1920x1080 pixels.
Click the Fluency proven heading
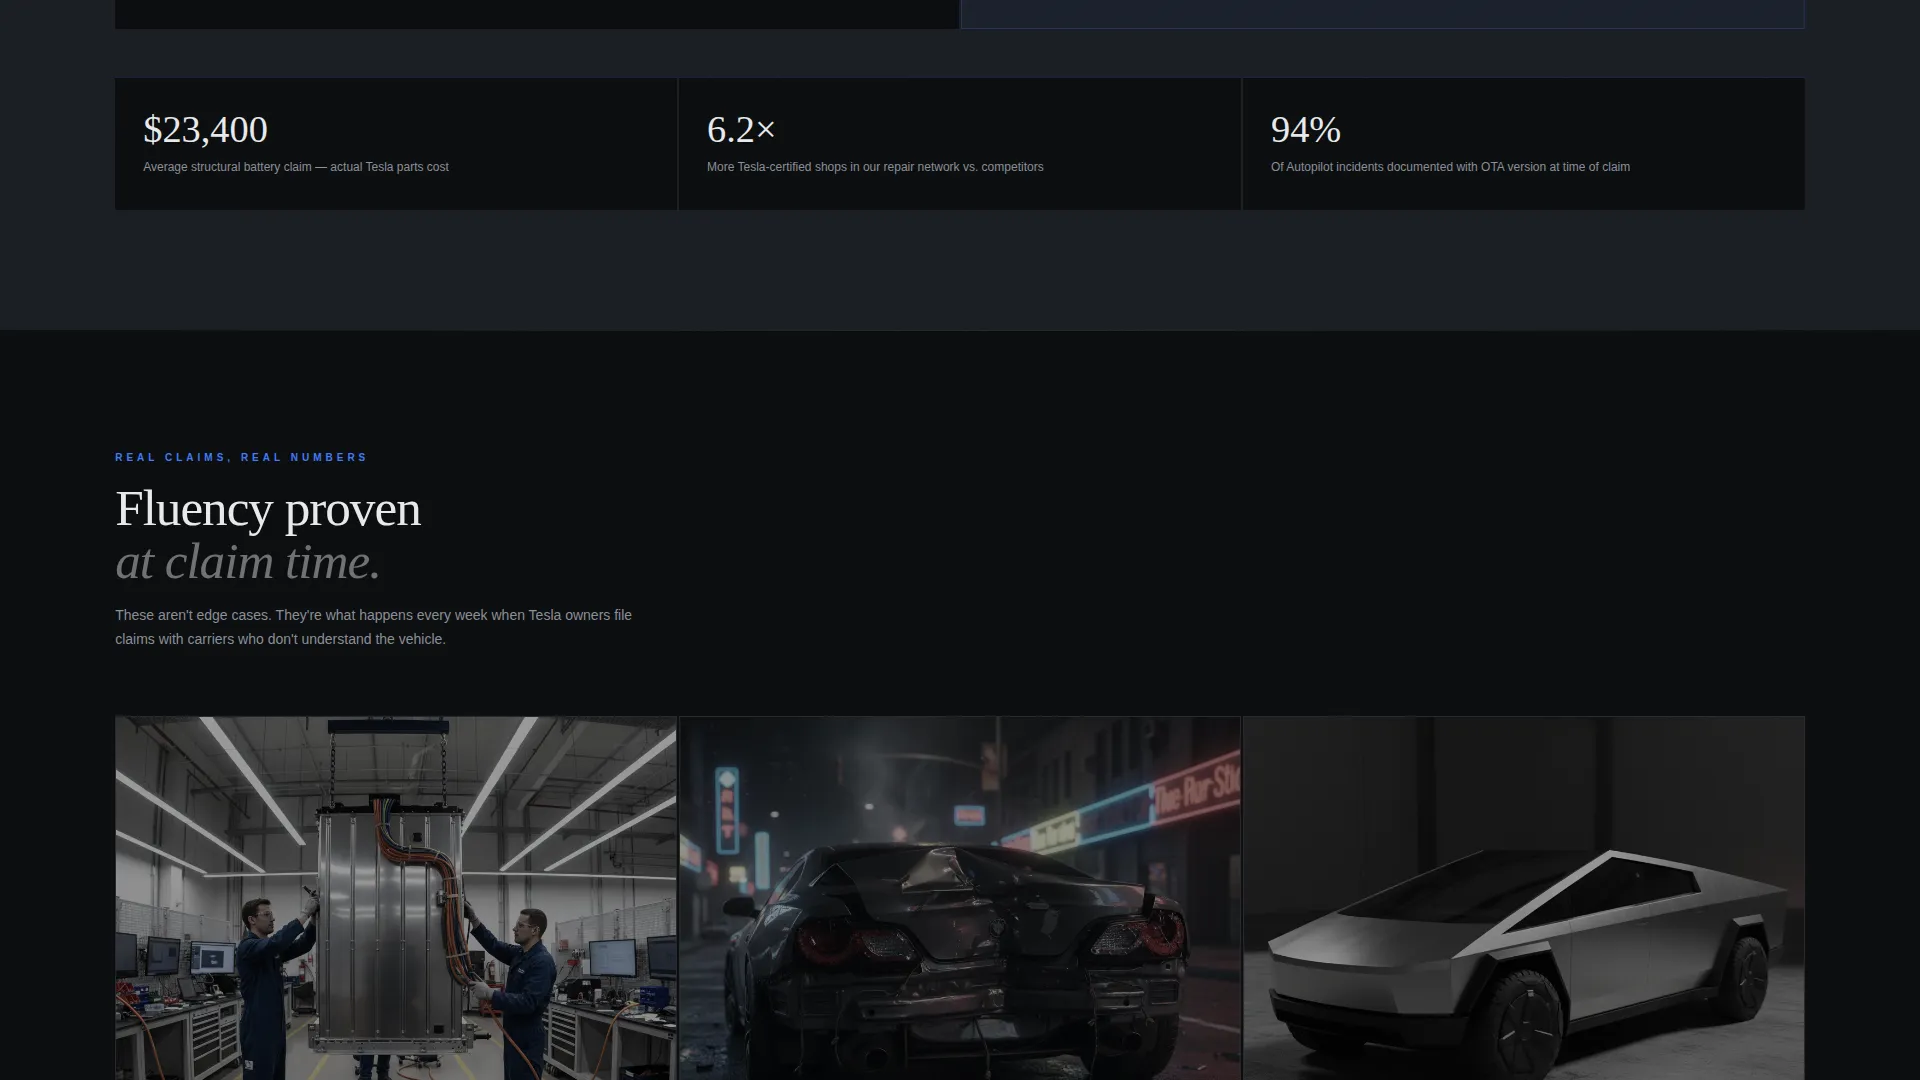[x=268, y=509]
